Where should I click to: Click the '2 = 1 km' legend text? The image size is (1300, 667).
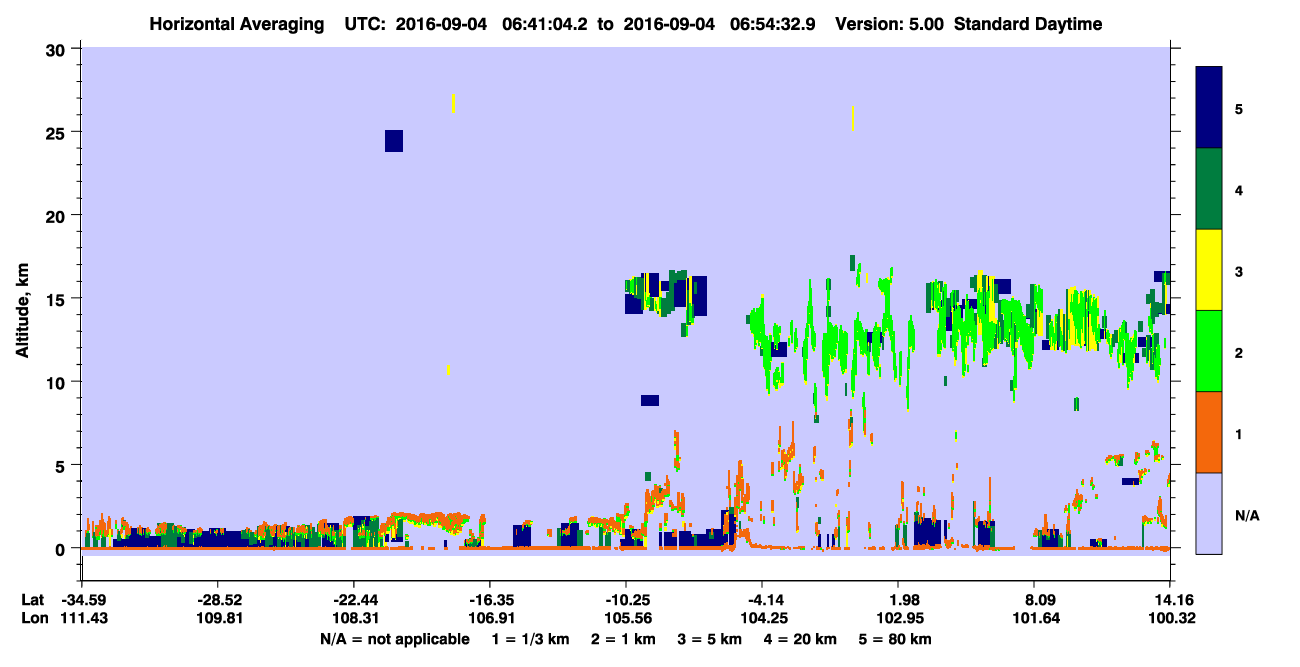tap(623, 639)
